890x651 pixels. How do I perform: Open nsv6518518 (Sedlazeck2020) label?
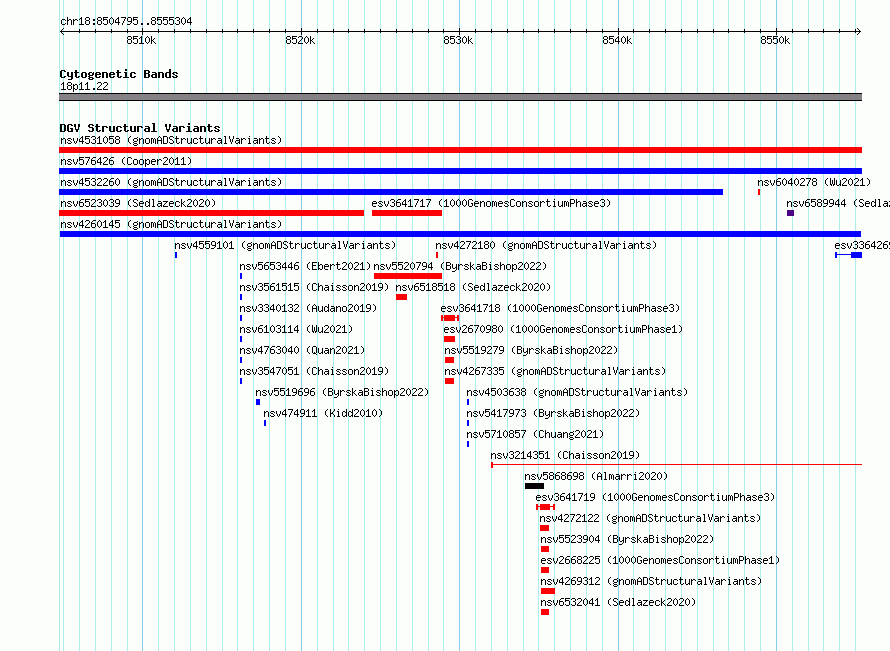pos(473,287)
